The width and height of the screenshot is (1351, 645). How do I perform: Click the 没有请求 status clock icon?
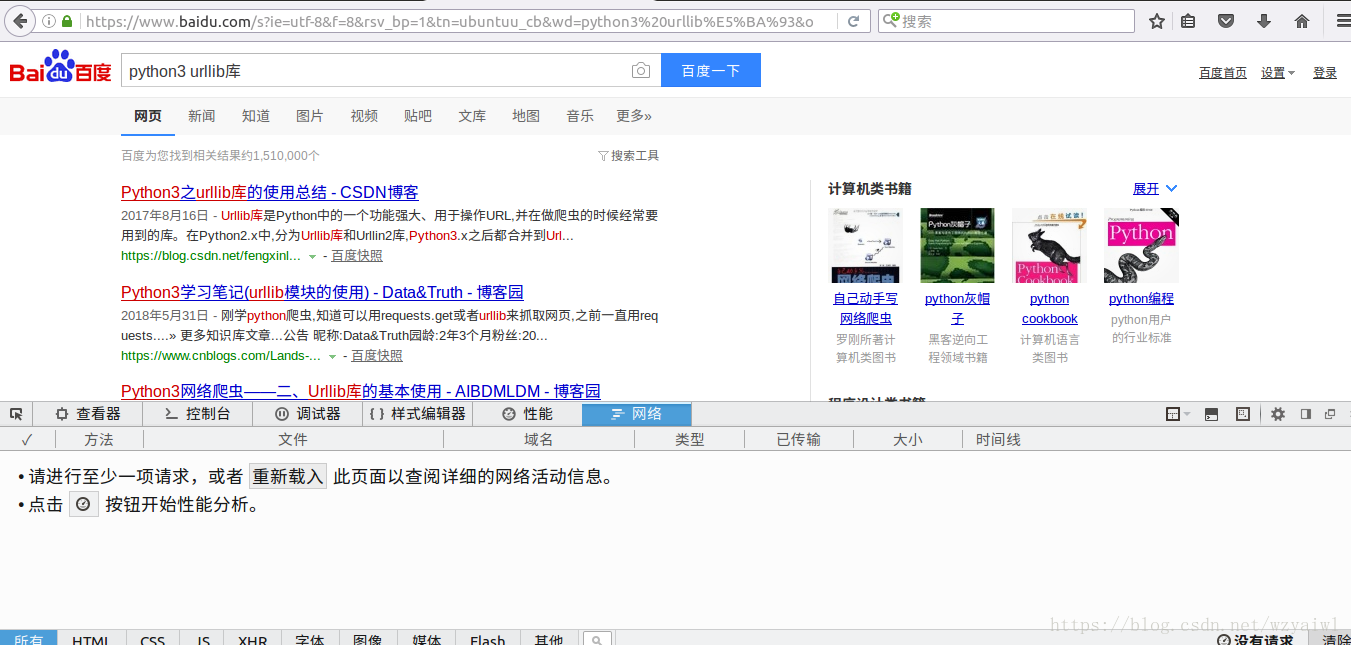pos(1223,640)
